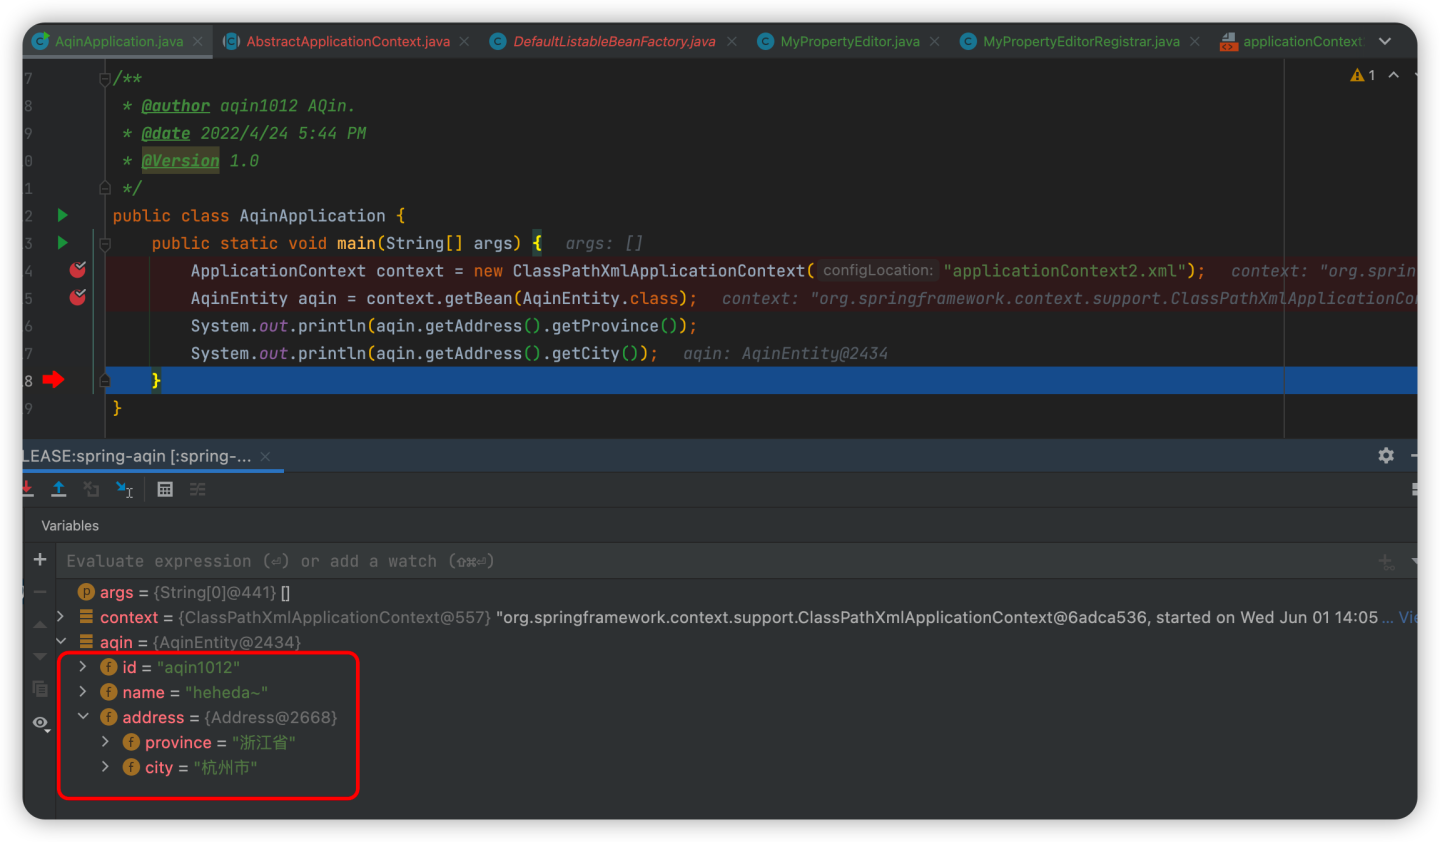The height and width of the screenshot is (842, 1440).
Task: Expand the id field node
Action: click(83, 667)
